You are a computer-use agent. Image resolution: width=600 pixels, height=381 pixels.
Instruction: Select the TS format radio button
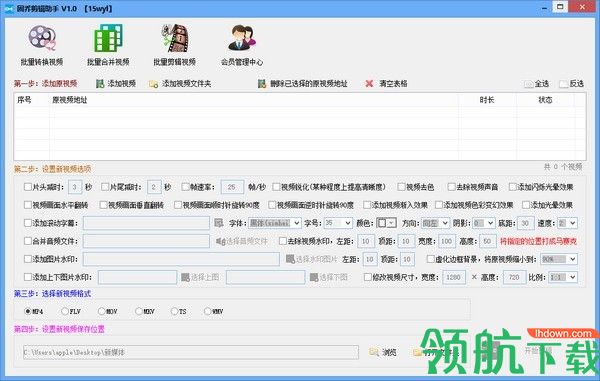coord(174,311)
